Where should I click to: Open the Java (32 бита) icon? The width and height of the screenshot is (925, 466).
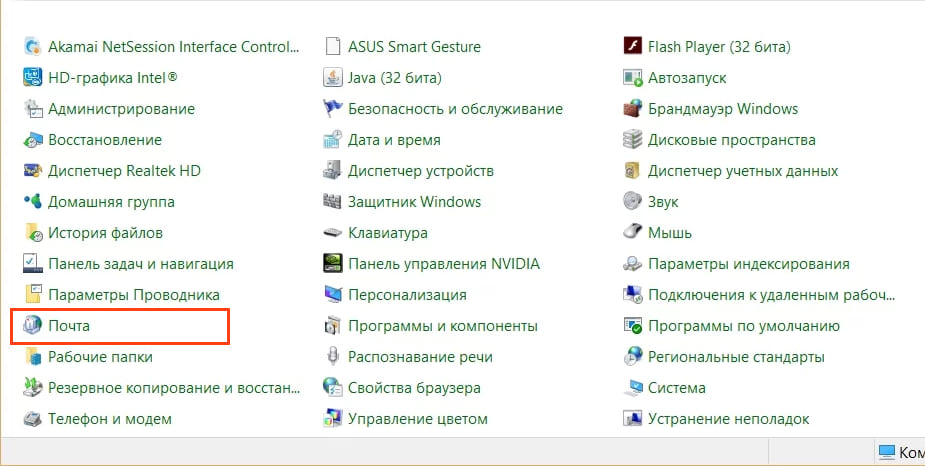(x=333, y=77)
